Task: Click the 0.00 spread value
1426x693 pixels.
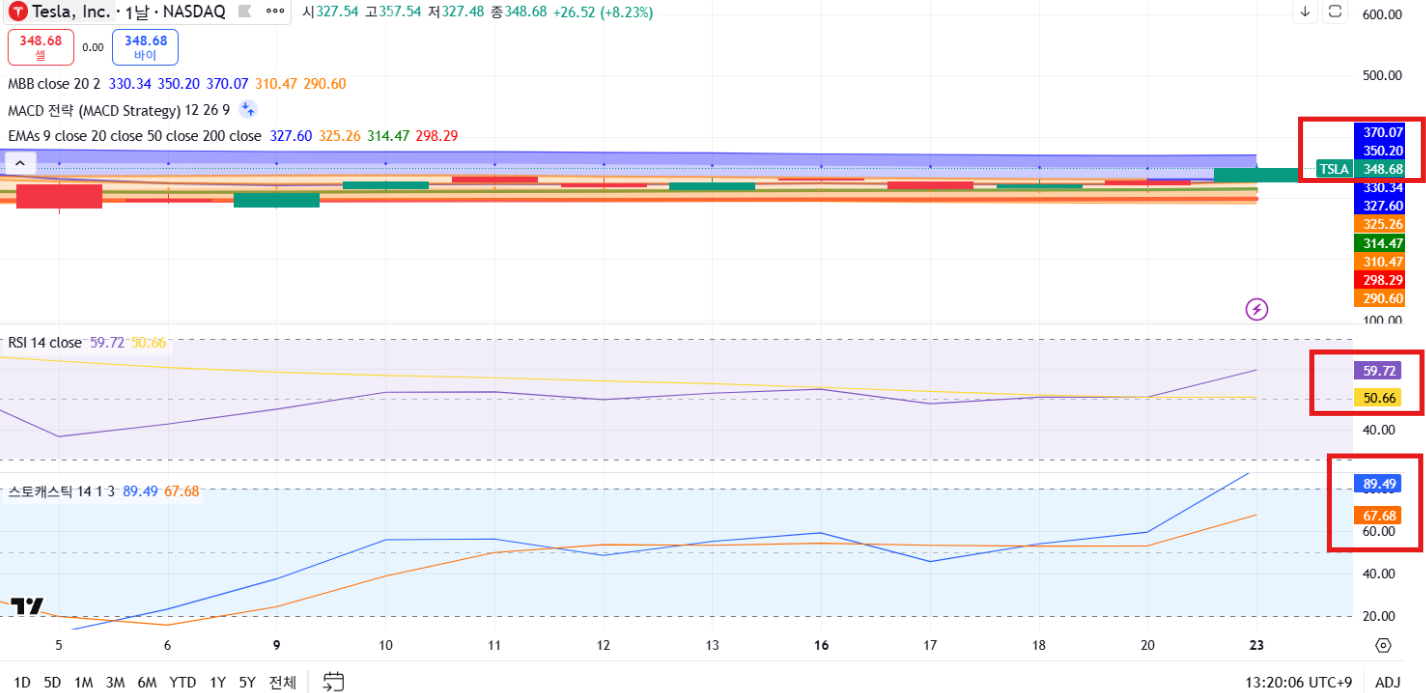Action: pyautogui.click(x=93, y=47)
